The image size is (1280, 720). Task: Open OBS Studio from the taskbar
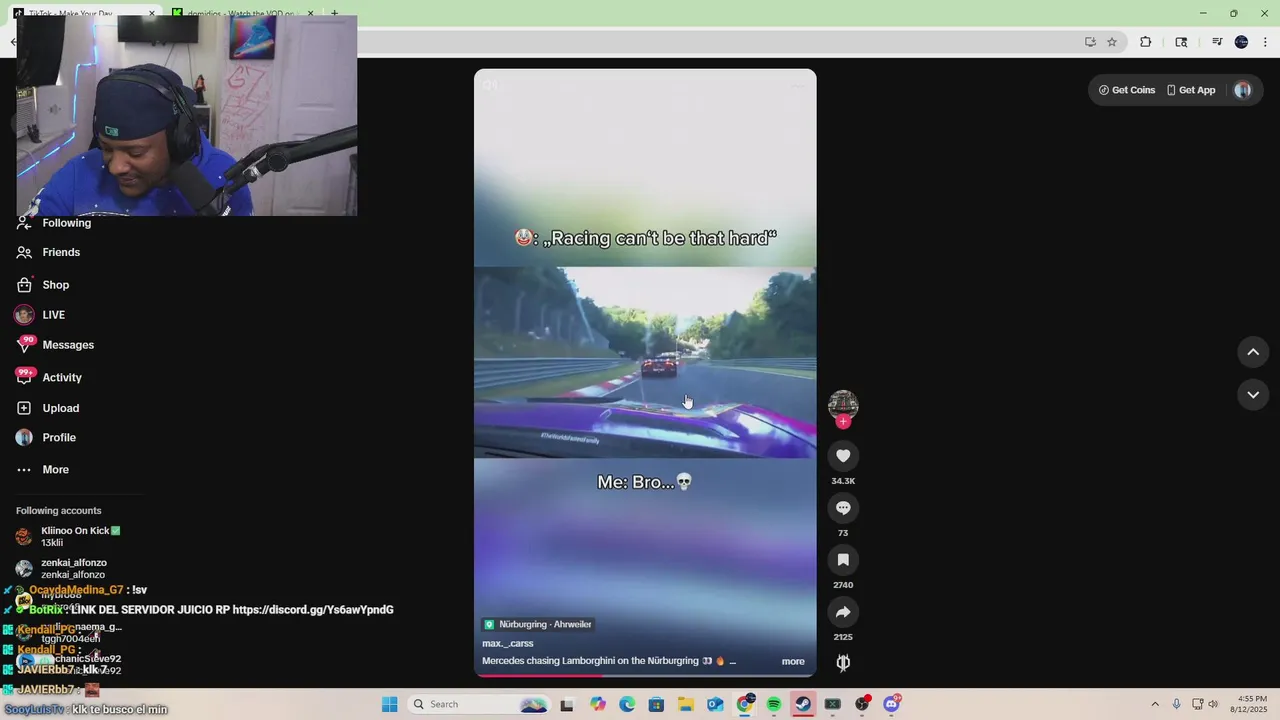pyautogui.click(x=862, y=704)
